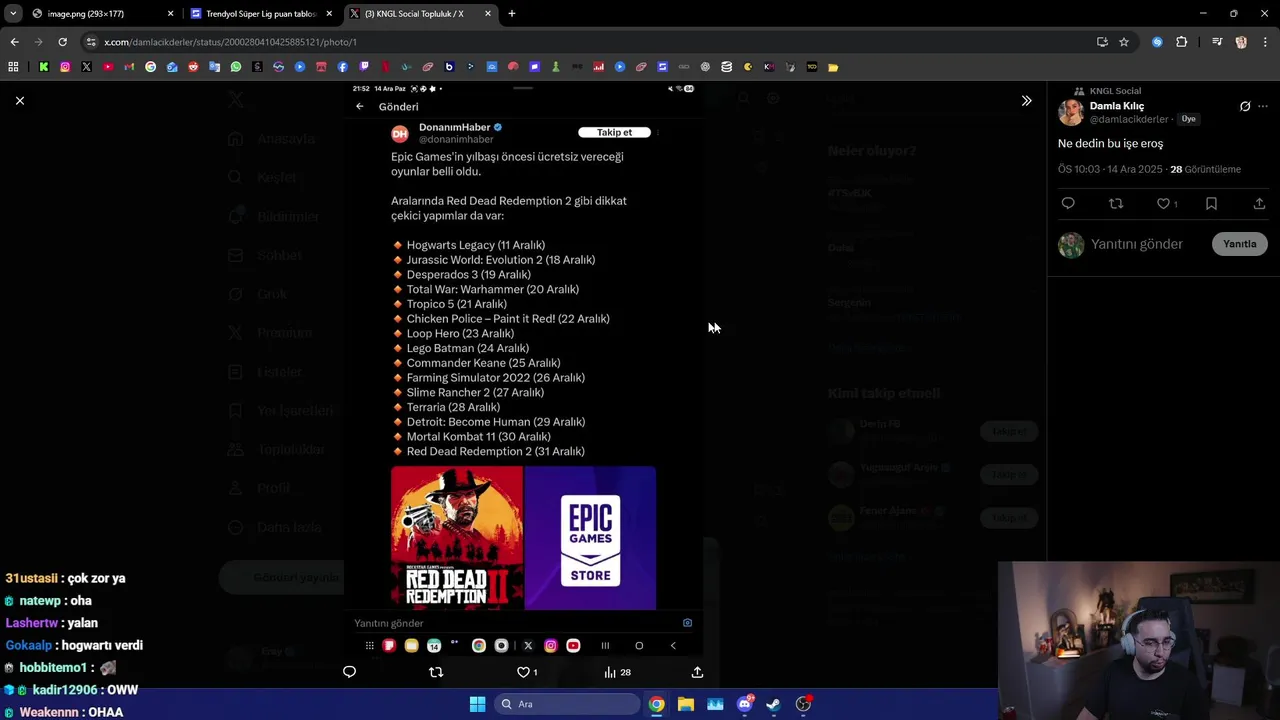Open the @damlacikderler handle link
The image size is (1280, 720).
point(1129,119)
